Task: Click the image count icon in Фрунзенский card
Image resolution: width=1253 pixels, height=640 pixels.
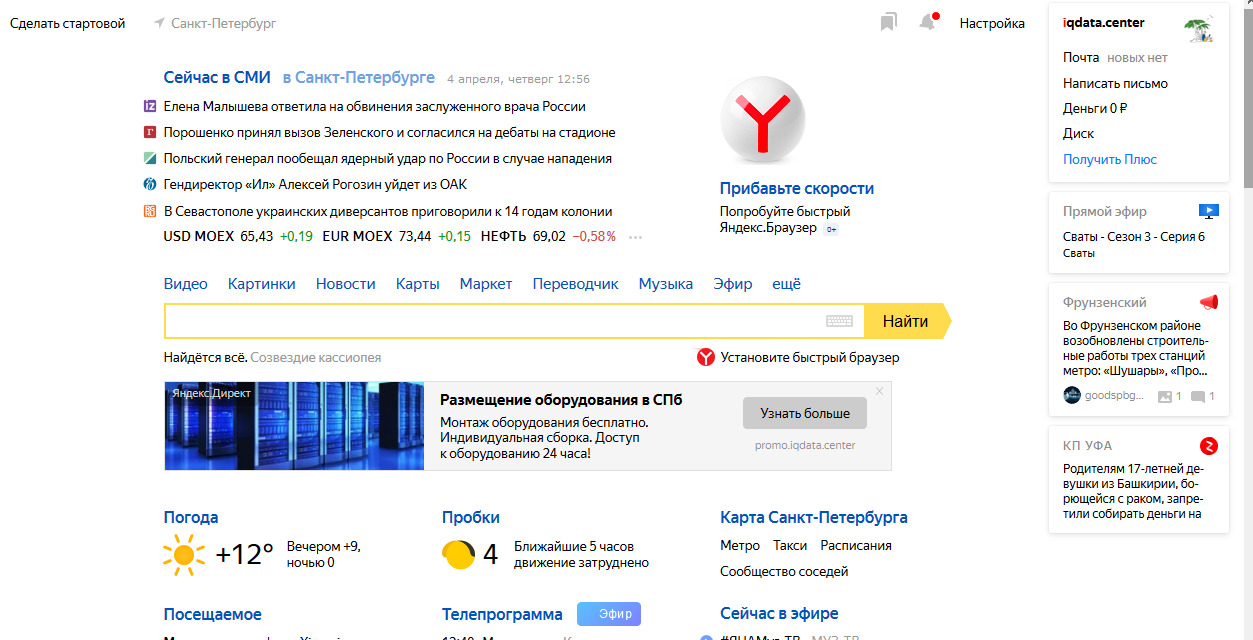Action: click(1164, 396)
